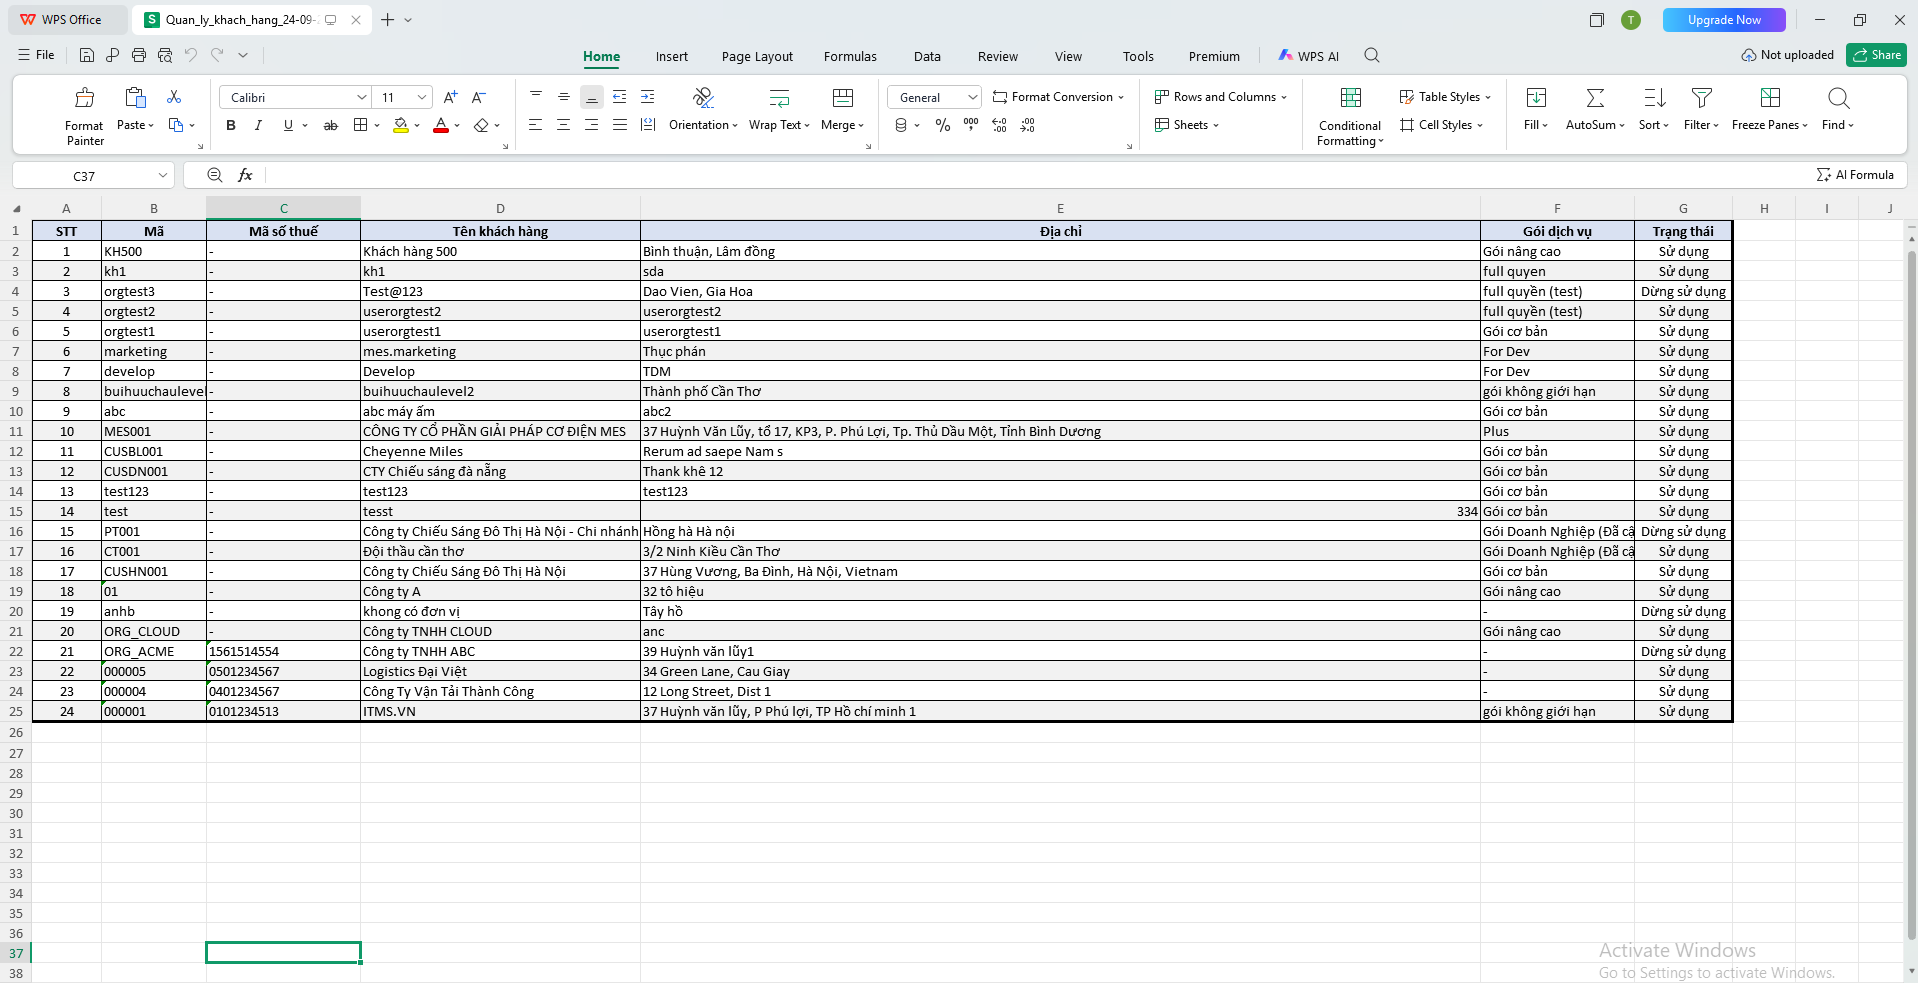Click the Fill down icon

[x=1536, y=97]
